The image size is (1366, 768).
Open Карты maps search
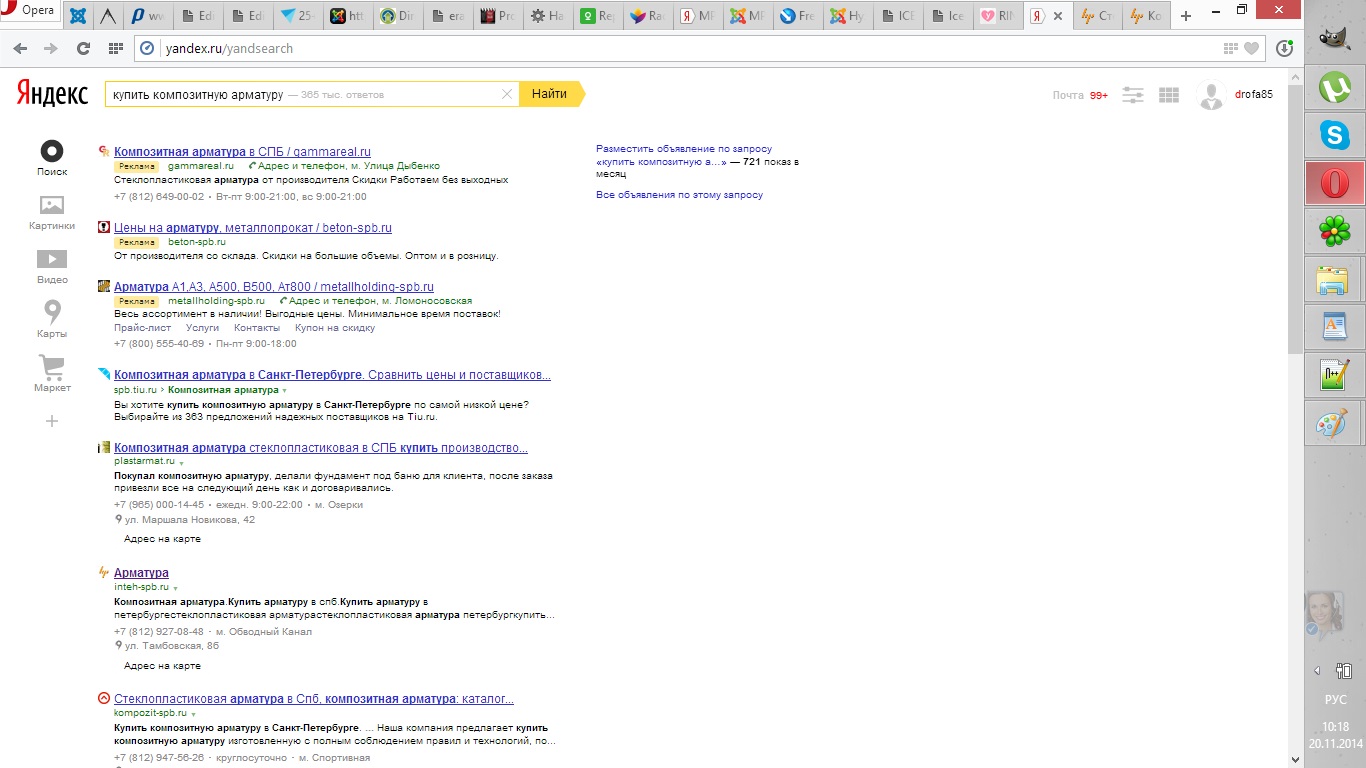point(52,320)
